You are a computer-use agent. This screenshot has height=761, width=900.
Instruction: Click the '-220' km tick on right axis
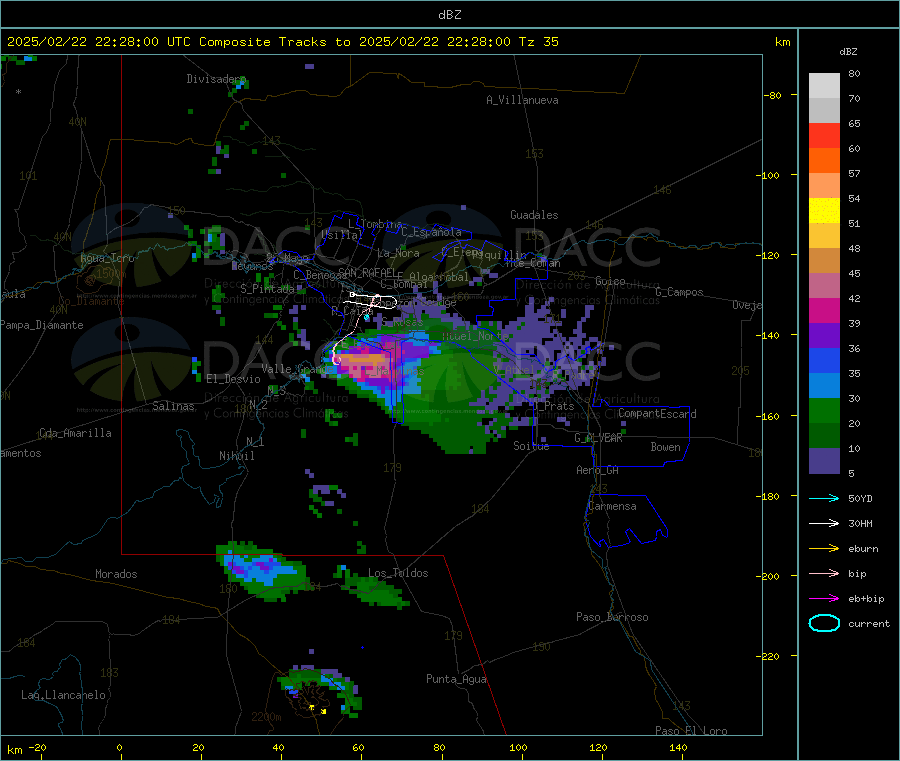coord(770,657)
